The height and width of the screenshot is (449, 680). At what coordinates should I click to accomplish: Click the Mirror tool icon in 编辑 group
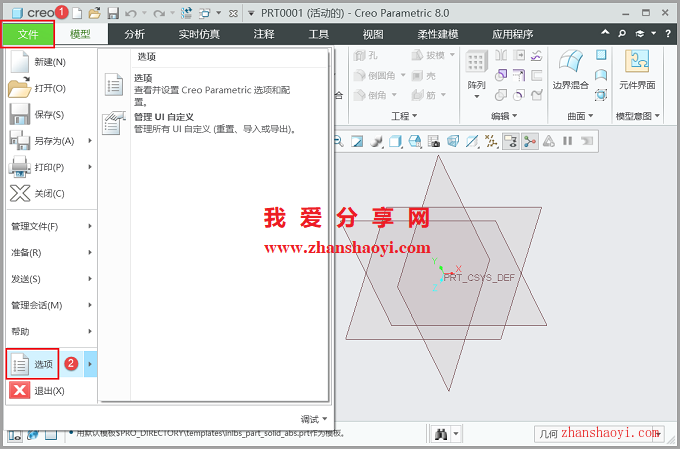pyautogui.click(x=501, y=55)
